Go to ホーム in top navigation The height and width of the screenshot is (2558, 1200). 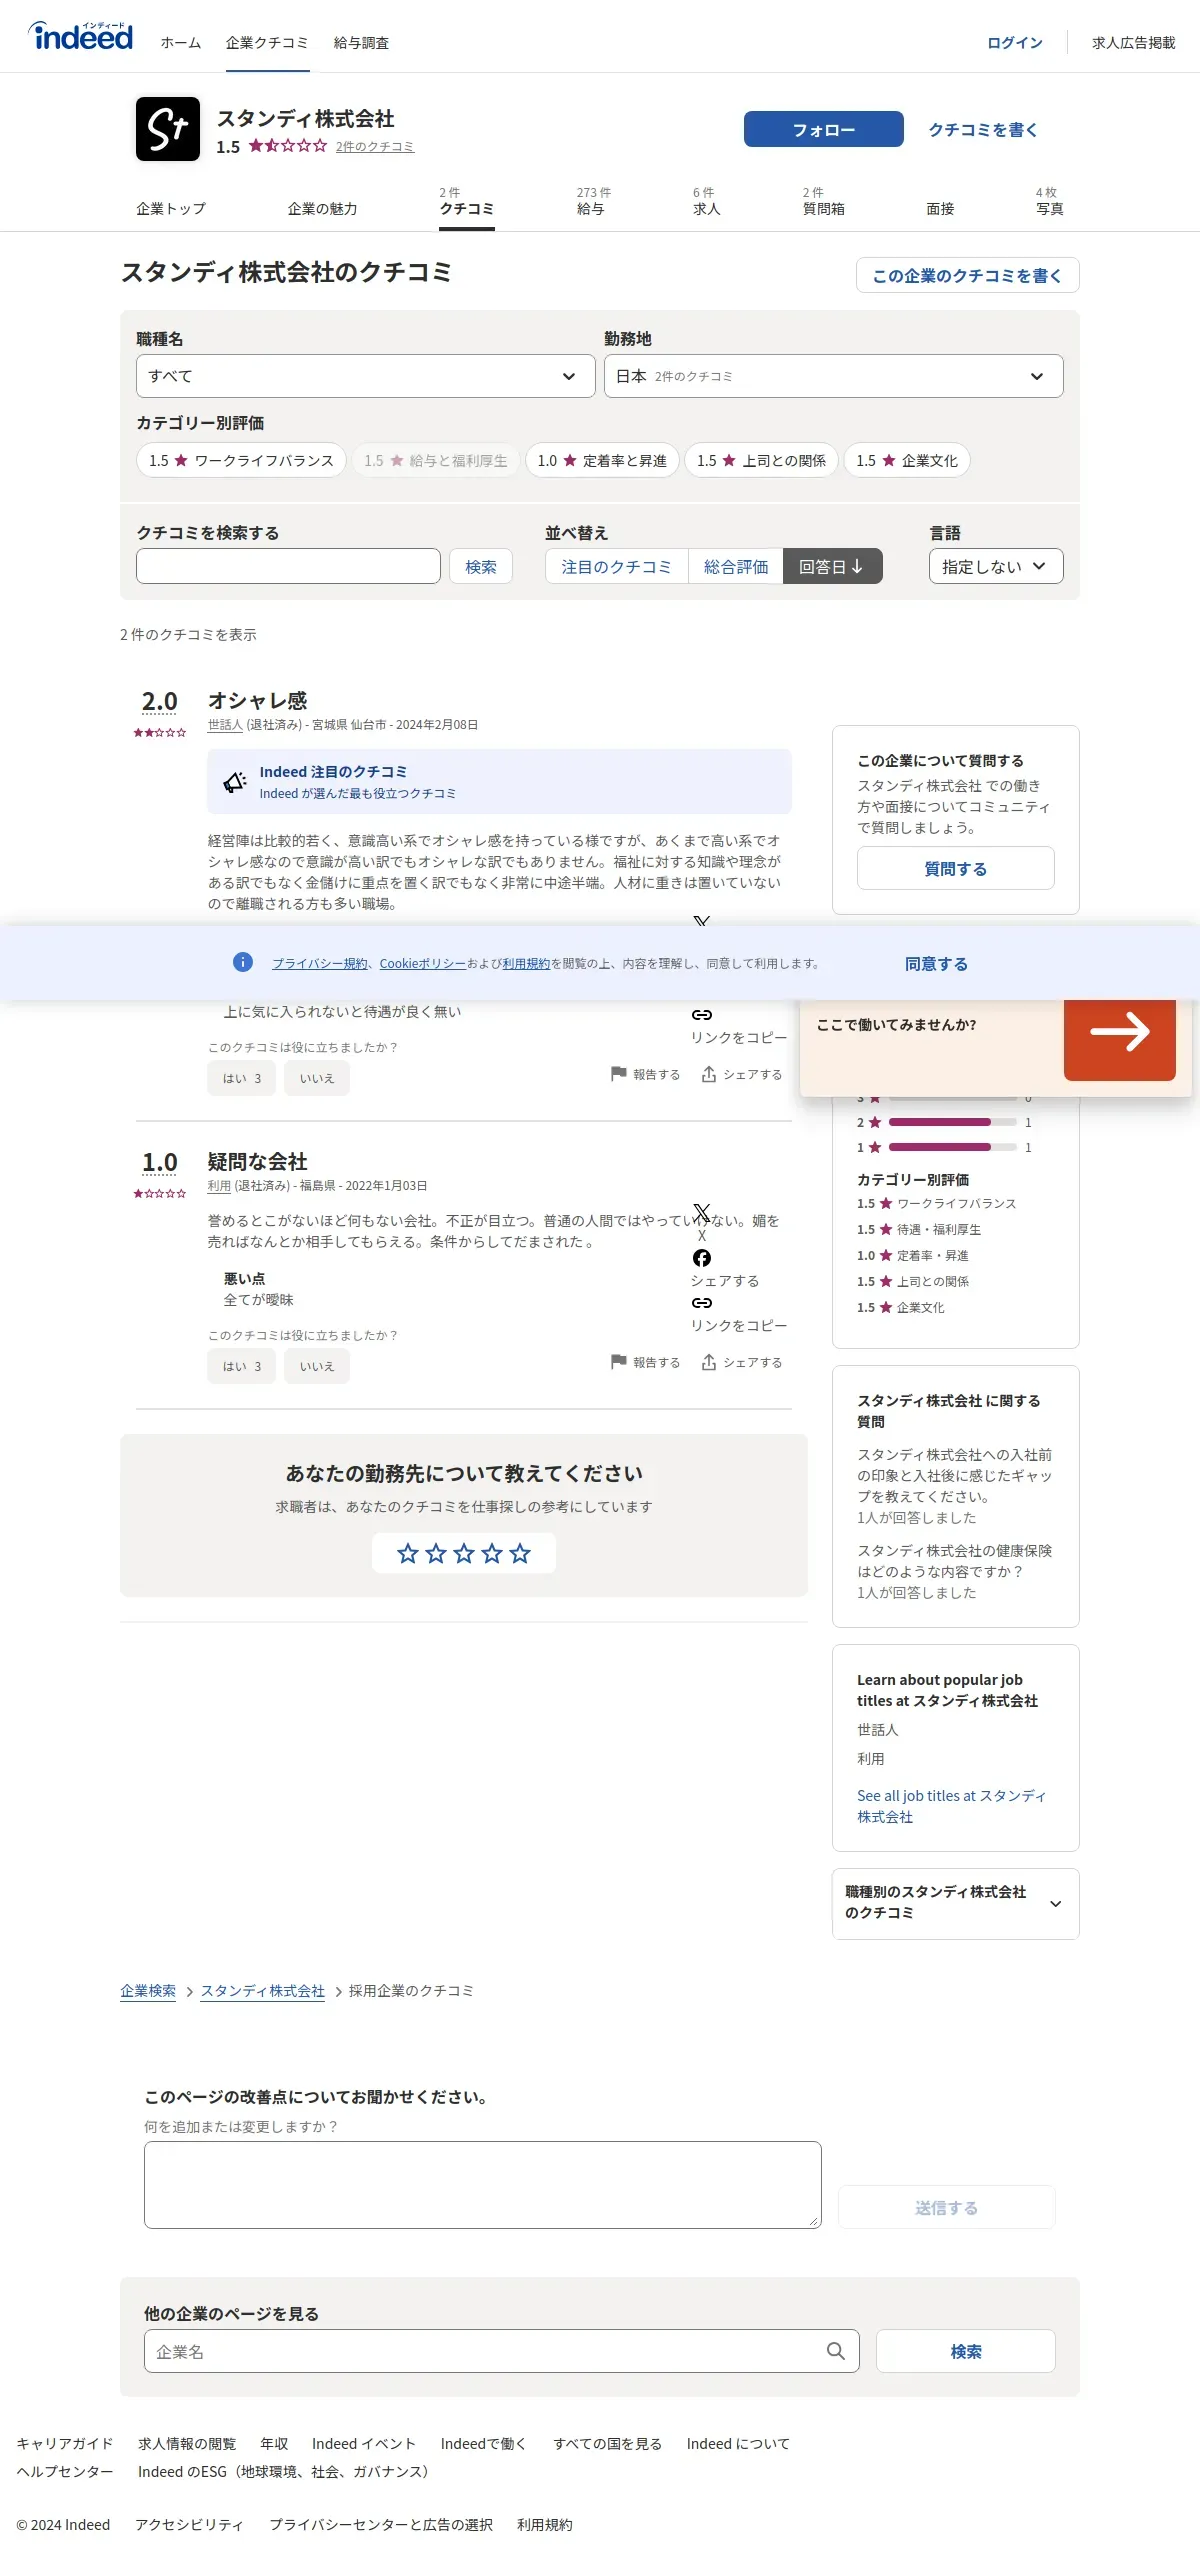(181, 43)
